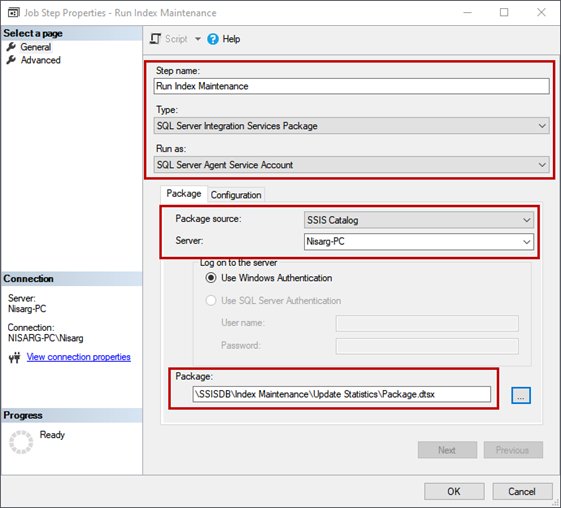
Task: Open the Script dropdown arrow
Action: [197, 39]
